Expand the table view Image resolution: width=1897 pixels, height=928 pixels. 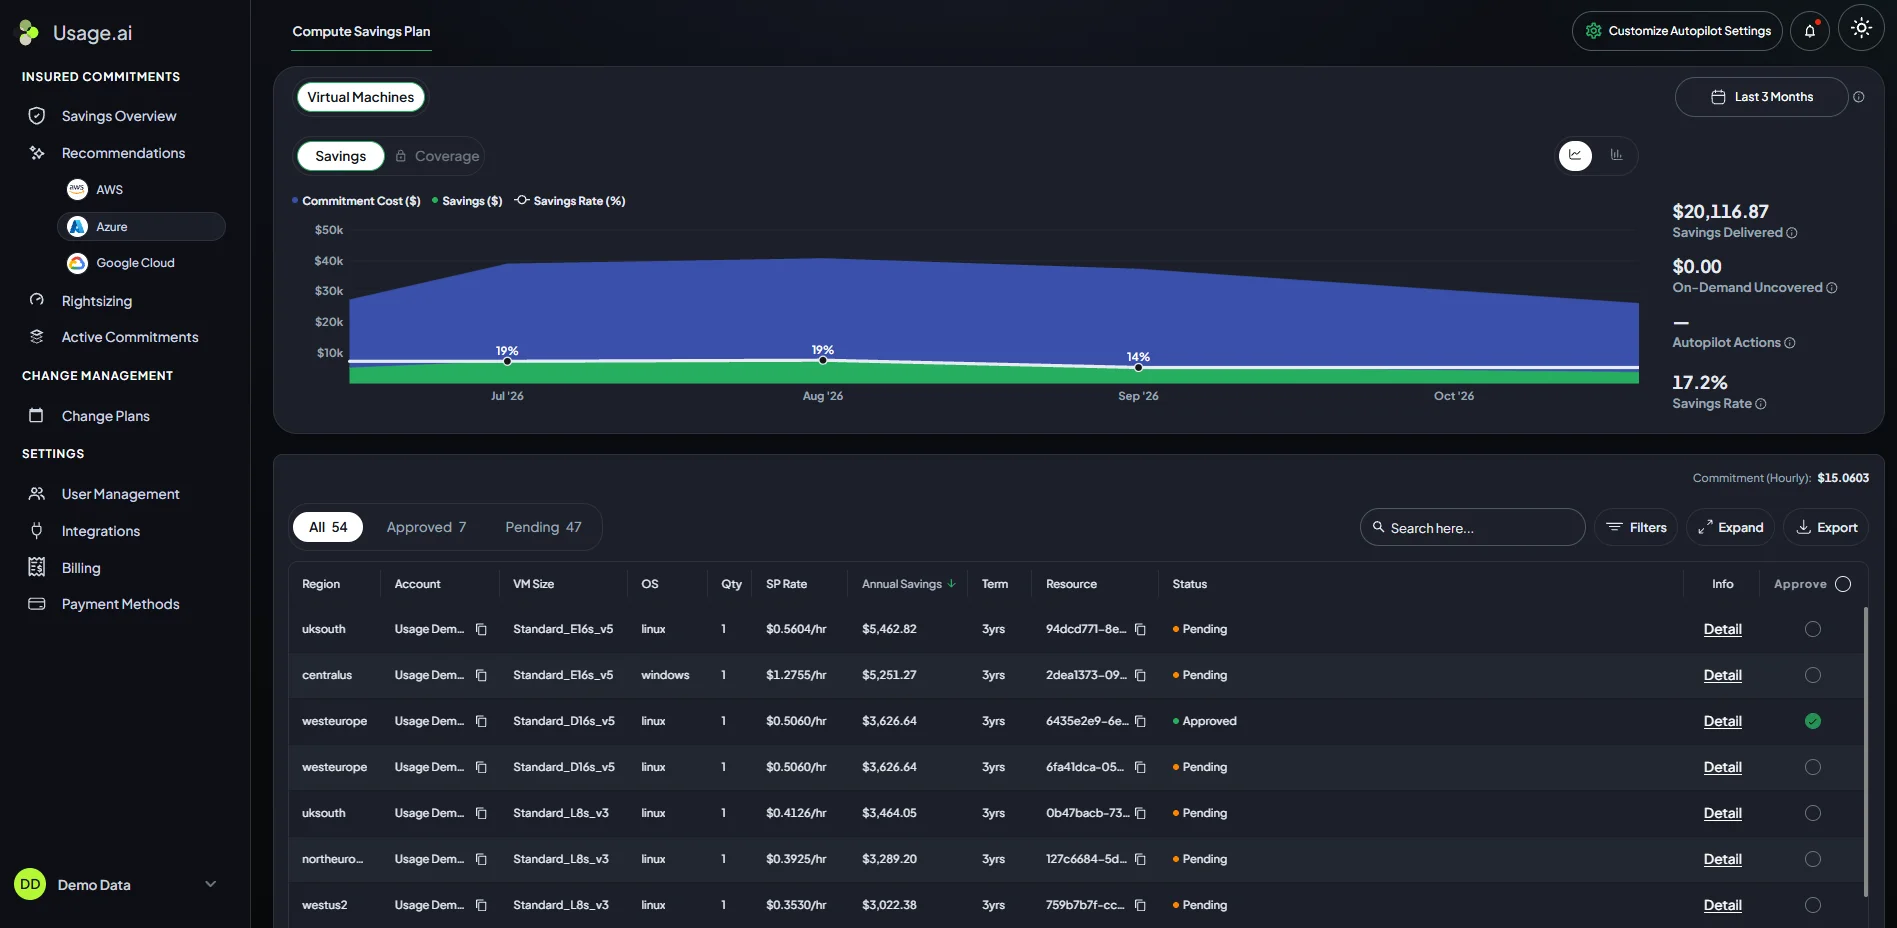[x=1730, y=527]
